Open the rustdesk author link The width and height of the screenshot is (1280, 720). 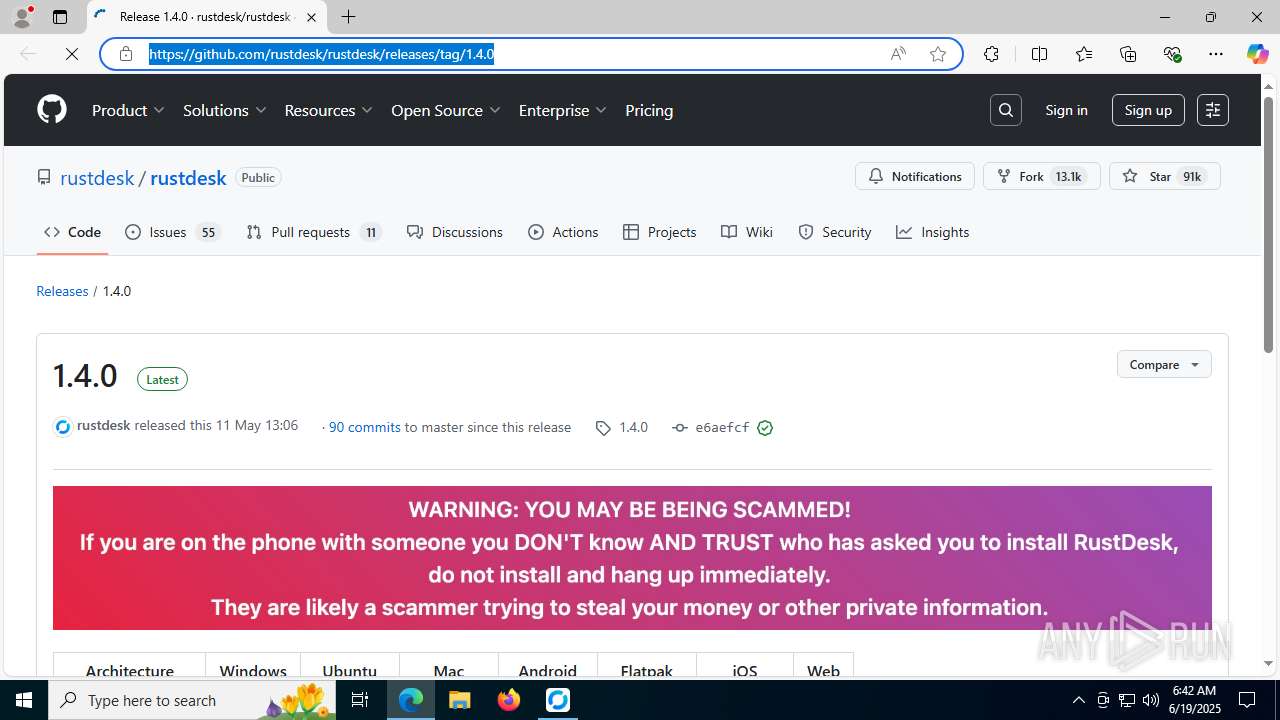pyautogui.click(x=103, y=425)
